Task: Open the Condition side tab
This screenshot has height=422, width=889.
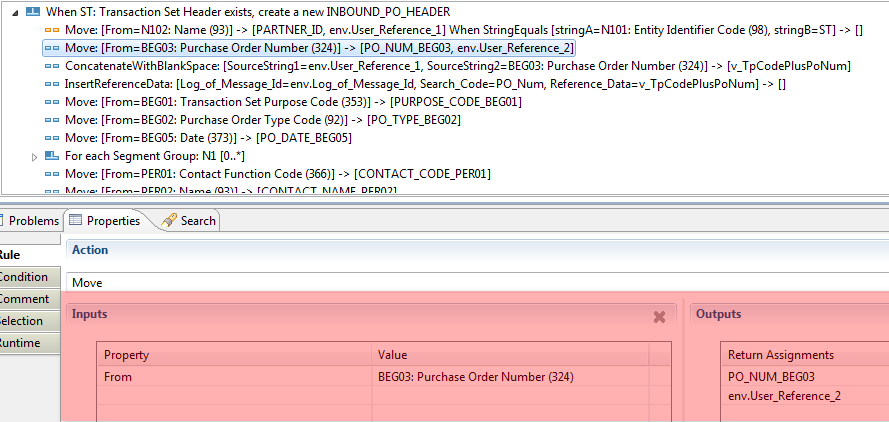Action: (22, 277)
